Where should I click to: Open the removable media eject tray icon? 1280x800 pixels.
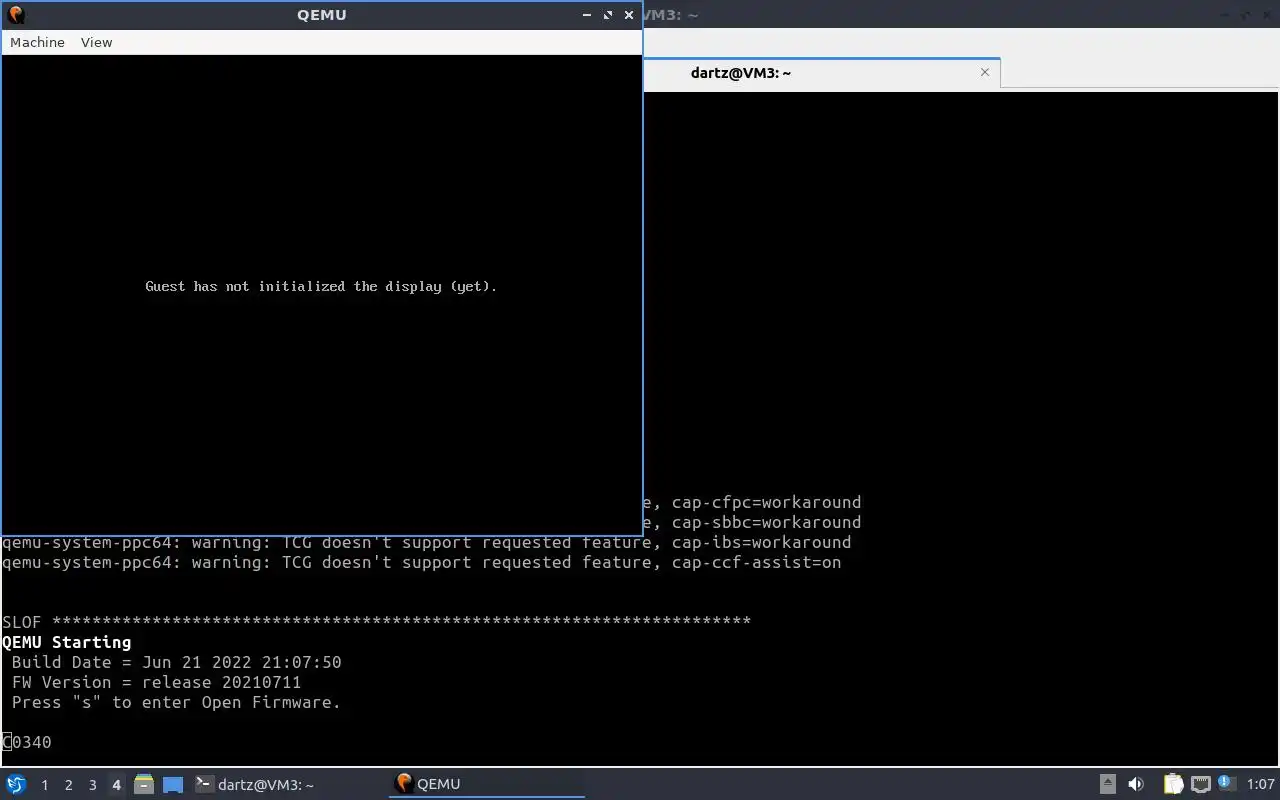pos(1108,784)
